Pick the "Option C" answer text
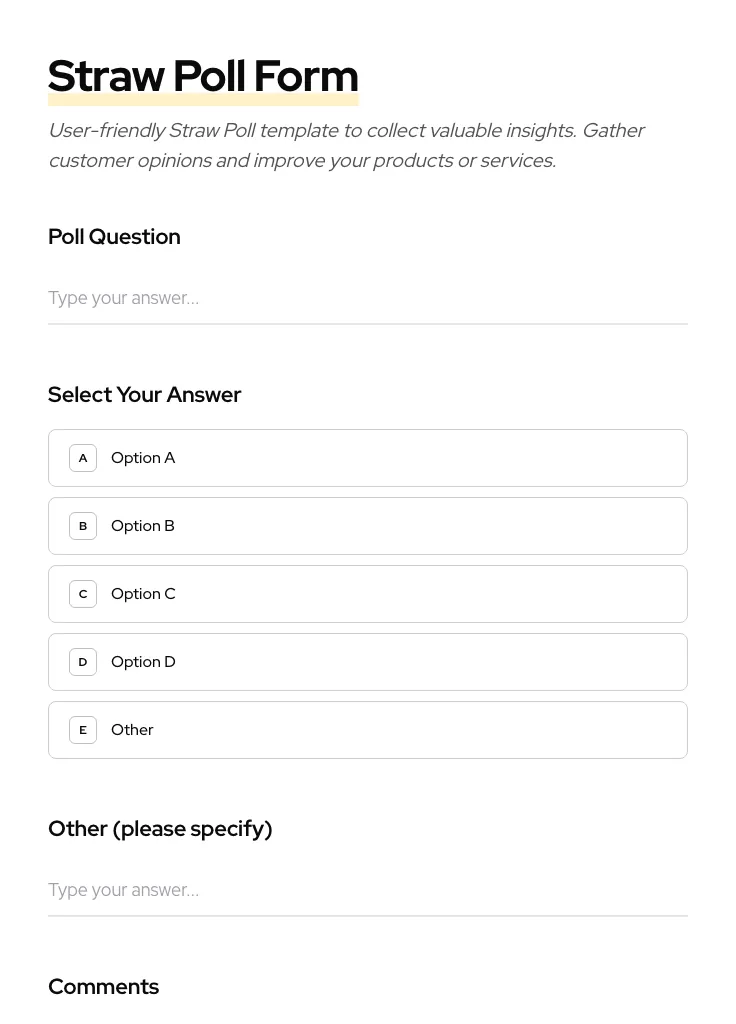This screenshot has height=1024, width=736. pyautogui.click(x=143, y=594)
